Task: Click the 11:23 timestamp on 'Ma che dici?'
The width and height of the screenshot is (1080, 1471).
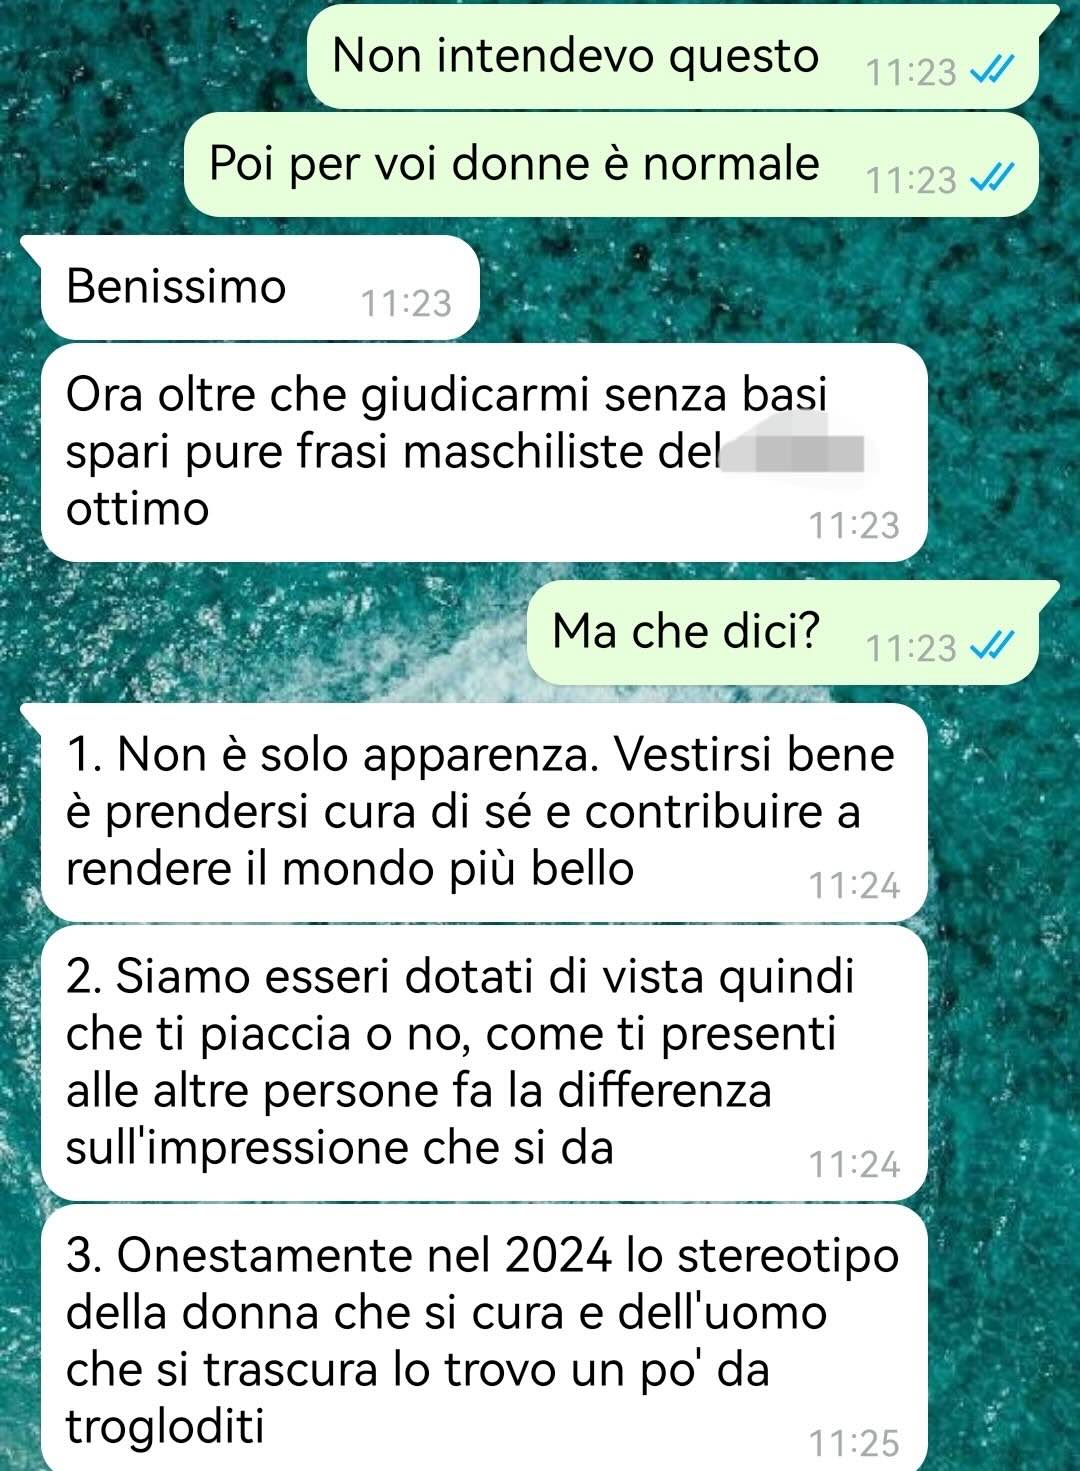Action: (x=911, y=647)
